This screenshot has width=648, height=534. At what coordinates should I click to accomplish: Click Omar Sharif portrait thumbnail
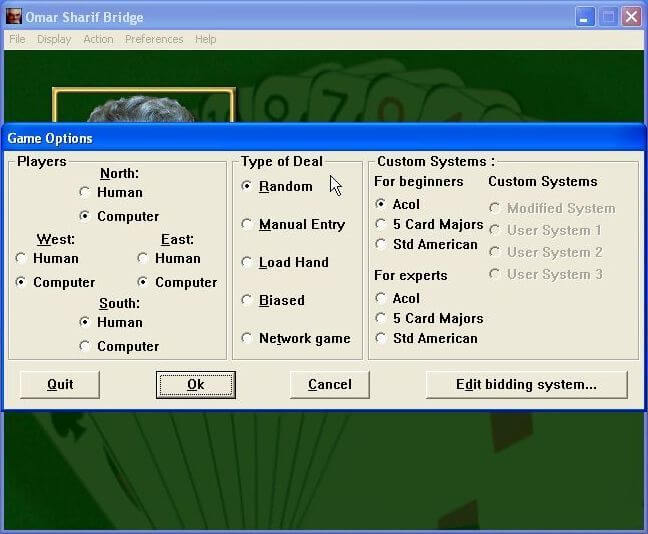144,105
